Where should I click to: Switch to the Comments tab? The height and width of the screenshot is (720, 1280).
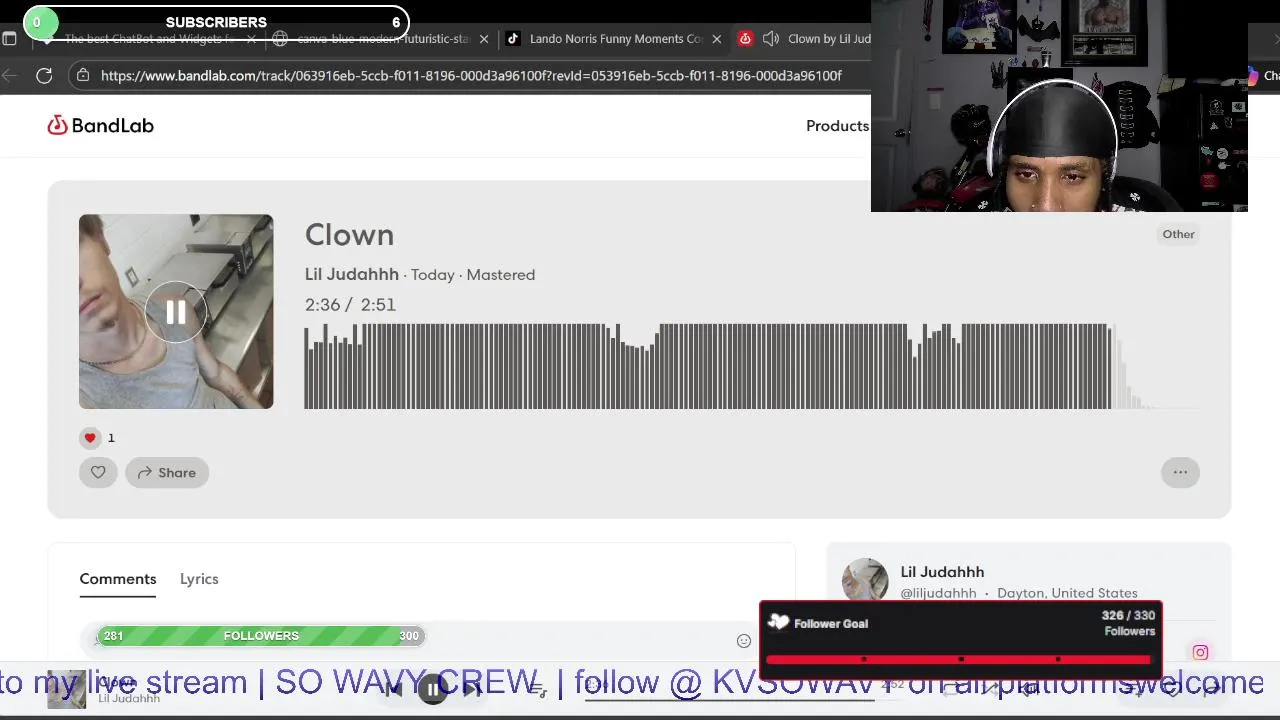point(118,579)
